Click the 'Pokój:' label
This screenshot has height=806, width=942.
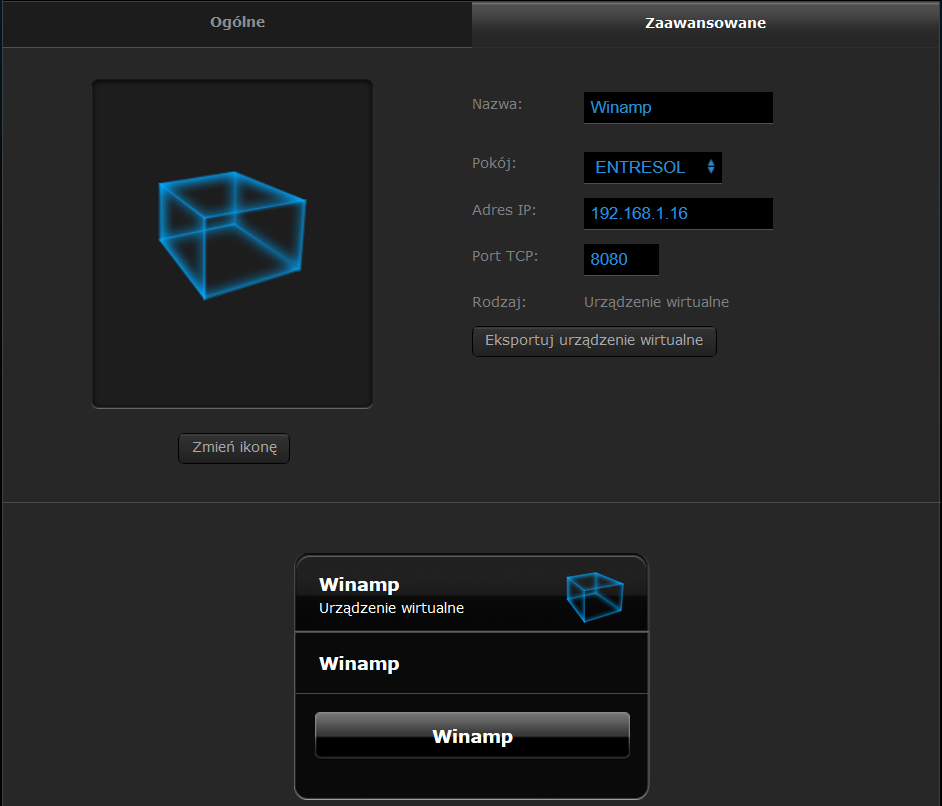[494, 163]
